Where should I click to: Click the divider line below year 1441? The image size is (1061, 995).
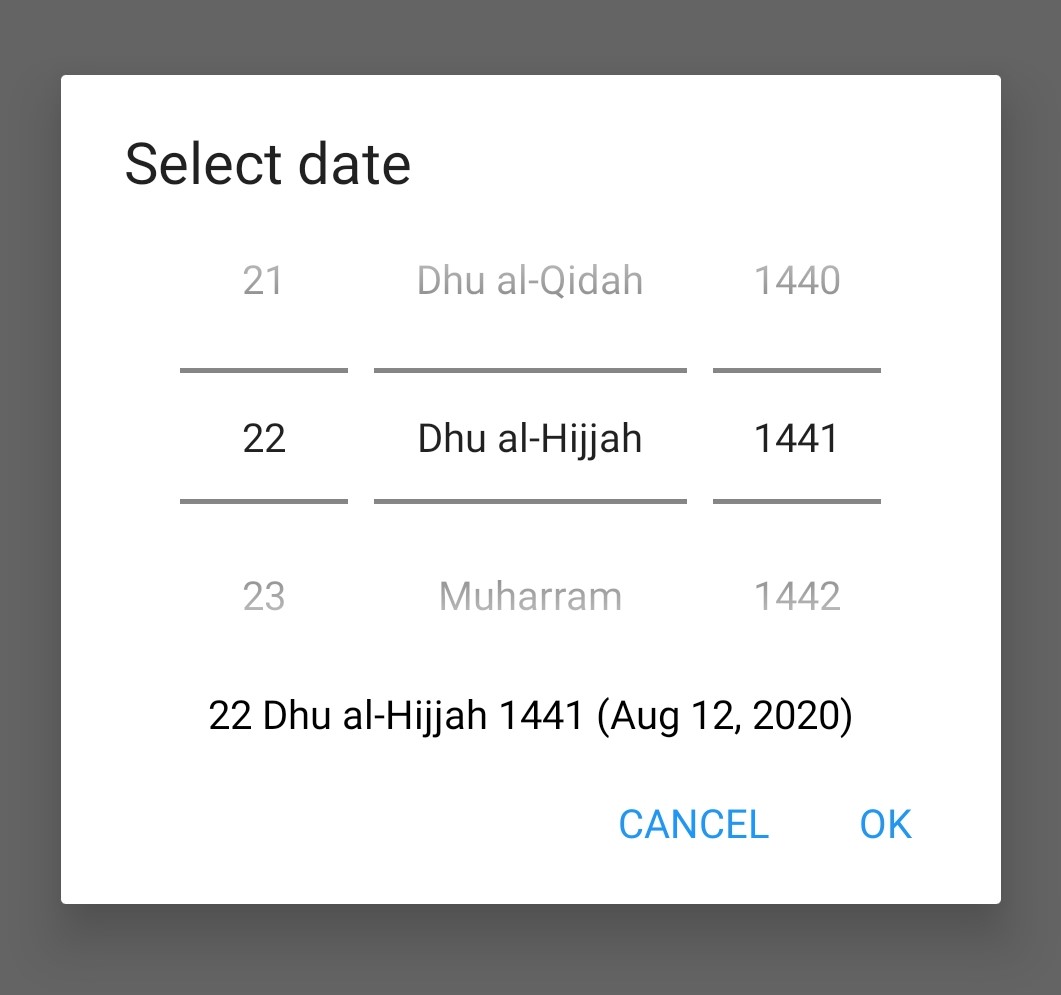(797, 501)
